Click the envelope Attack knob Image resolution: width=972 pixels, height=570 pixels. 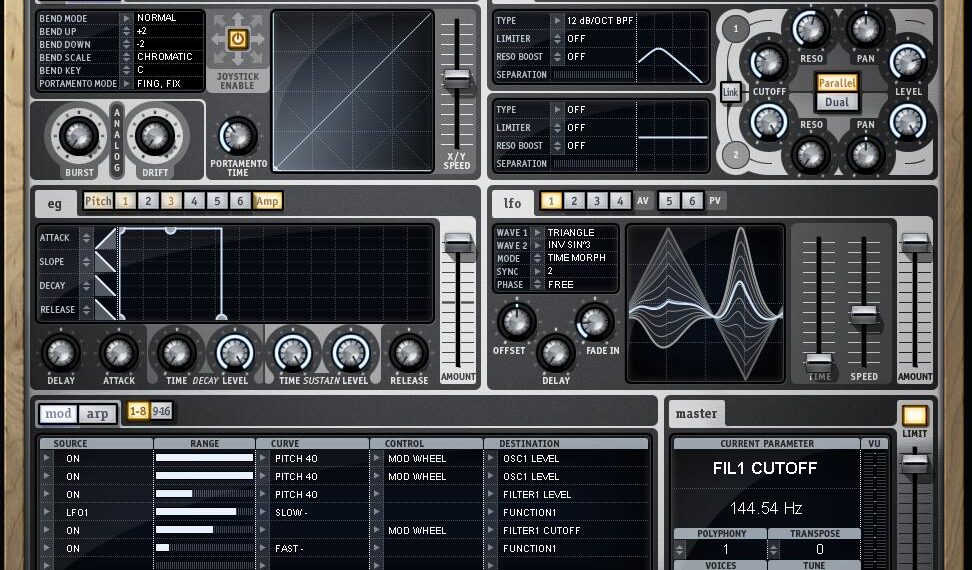click(x=118, y=353)
